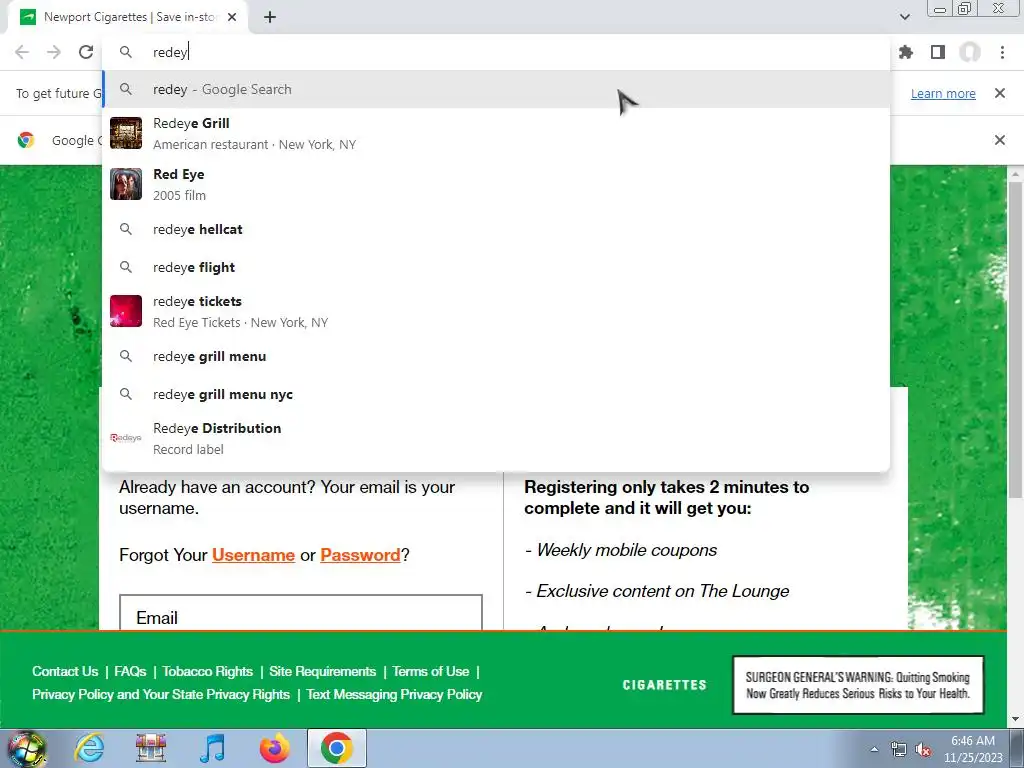1024x768 pixels.
Task: Open the FAQs footer link
Action: [130, 671]
